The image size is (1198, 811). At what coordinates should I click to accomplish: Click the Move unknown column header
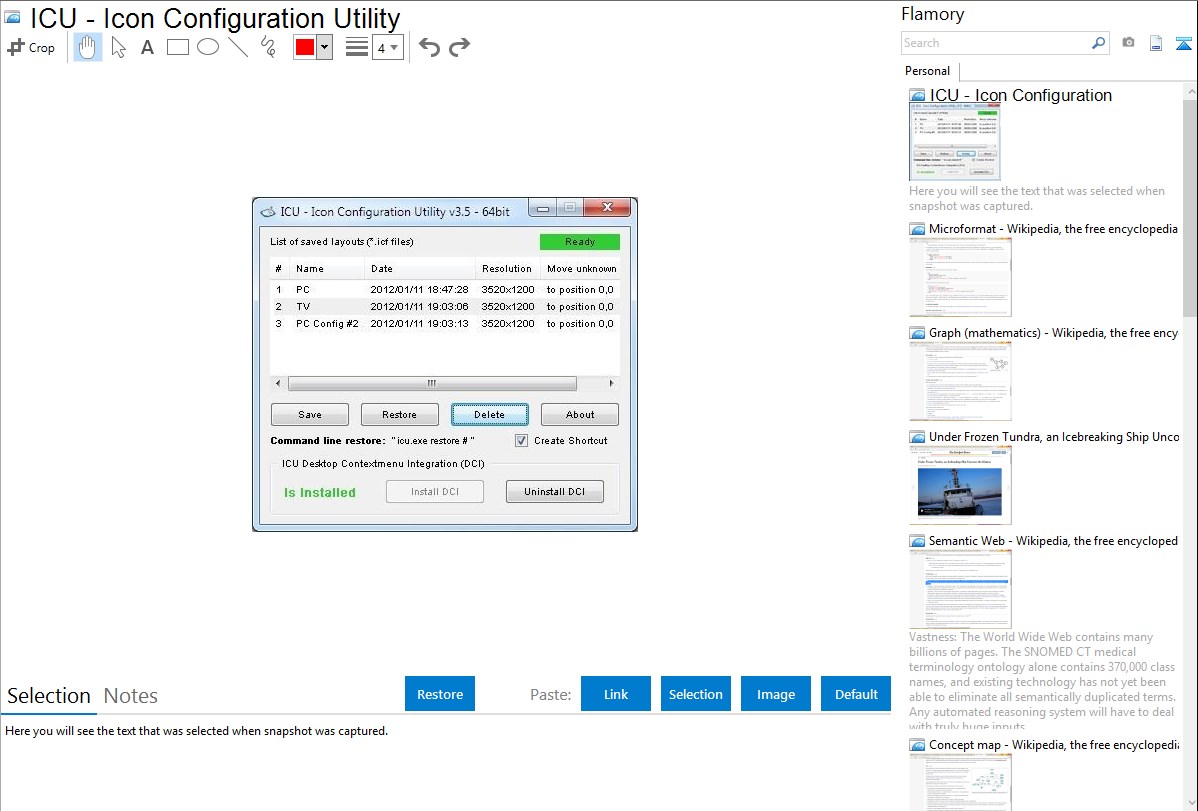point(581,268)
